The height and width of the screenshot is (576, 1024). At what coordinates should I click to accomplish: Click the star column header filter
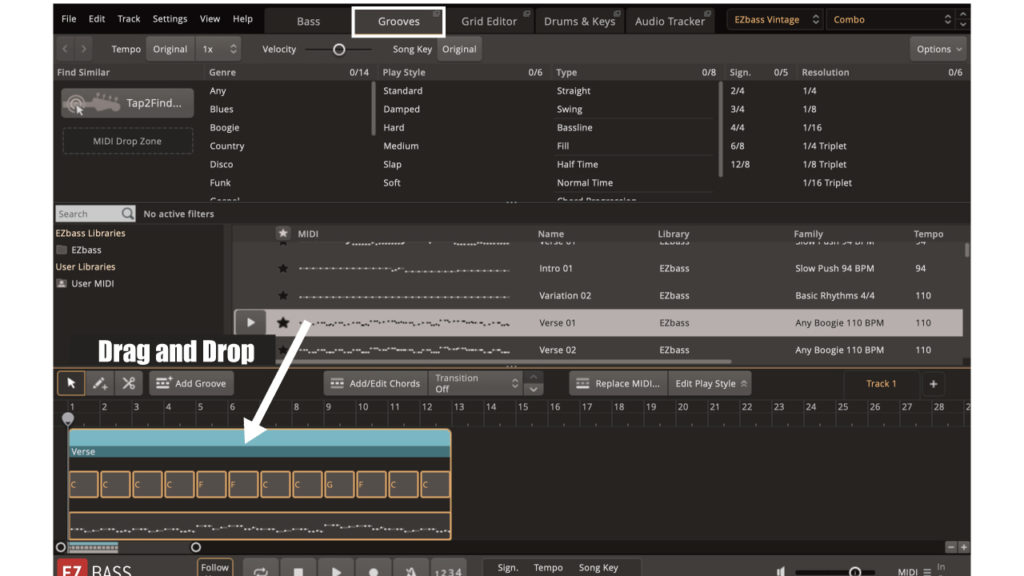pyautogui.click(x=283, y=233)
